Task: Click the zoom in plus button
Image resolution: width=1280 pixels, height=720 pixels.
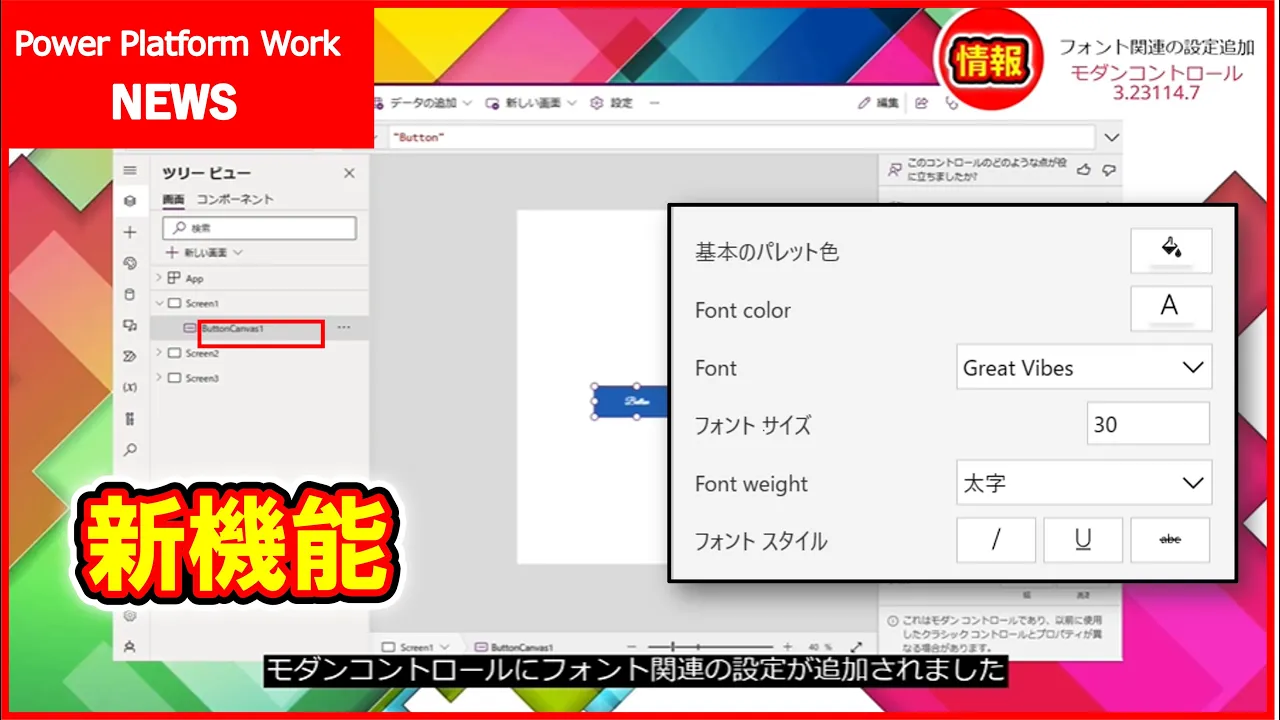Action: 788,647
